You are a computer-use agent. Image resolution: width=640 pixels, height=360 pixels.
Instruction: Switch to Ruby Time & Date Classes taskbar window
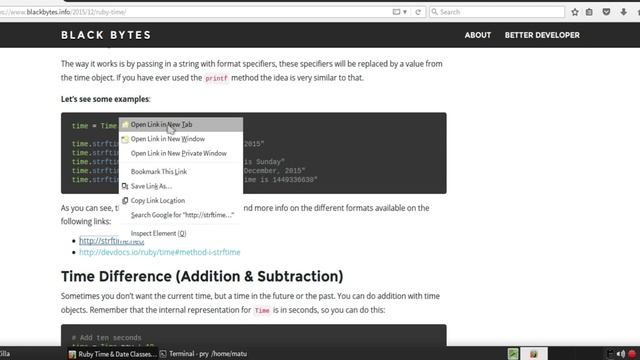(x=113, y=354)
